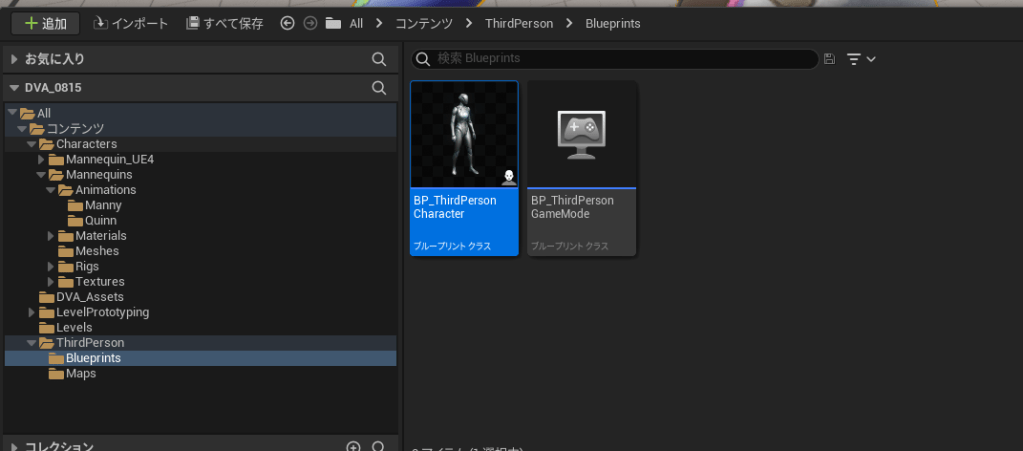1023x451 pixels.
Task: Click the search icon in DVA_0815 header
Action: point(379,88)
